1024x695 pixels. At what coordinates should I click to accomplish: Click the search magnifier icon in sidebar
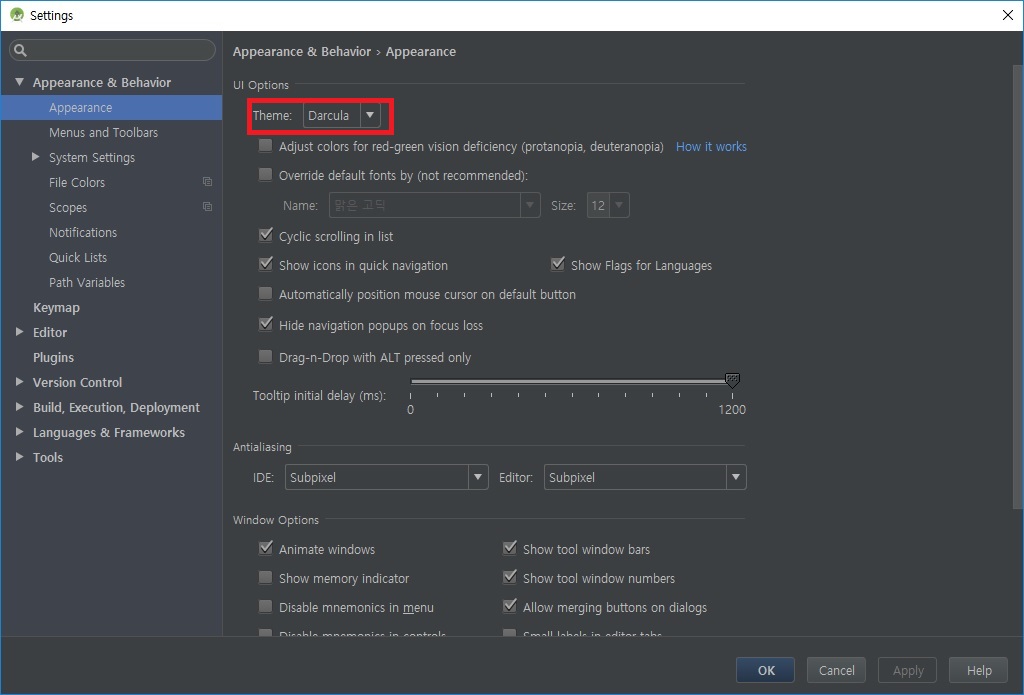(21, 51)
